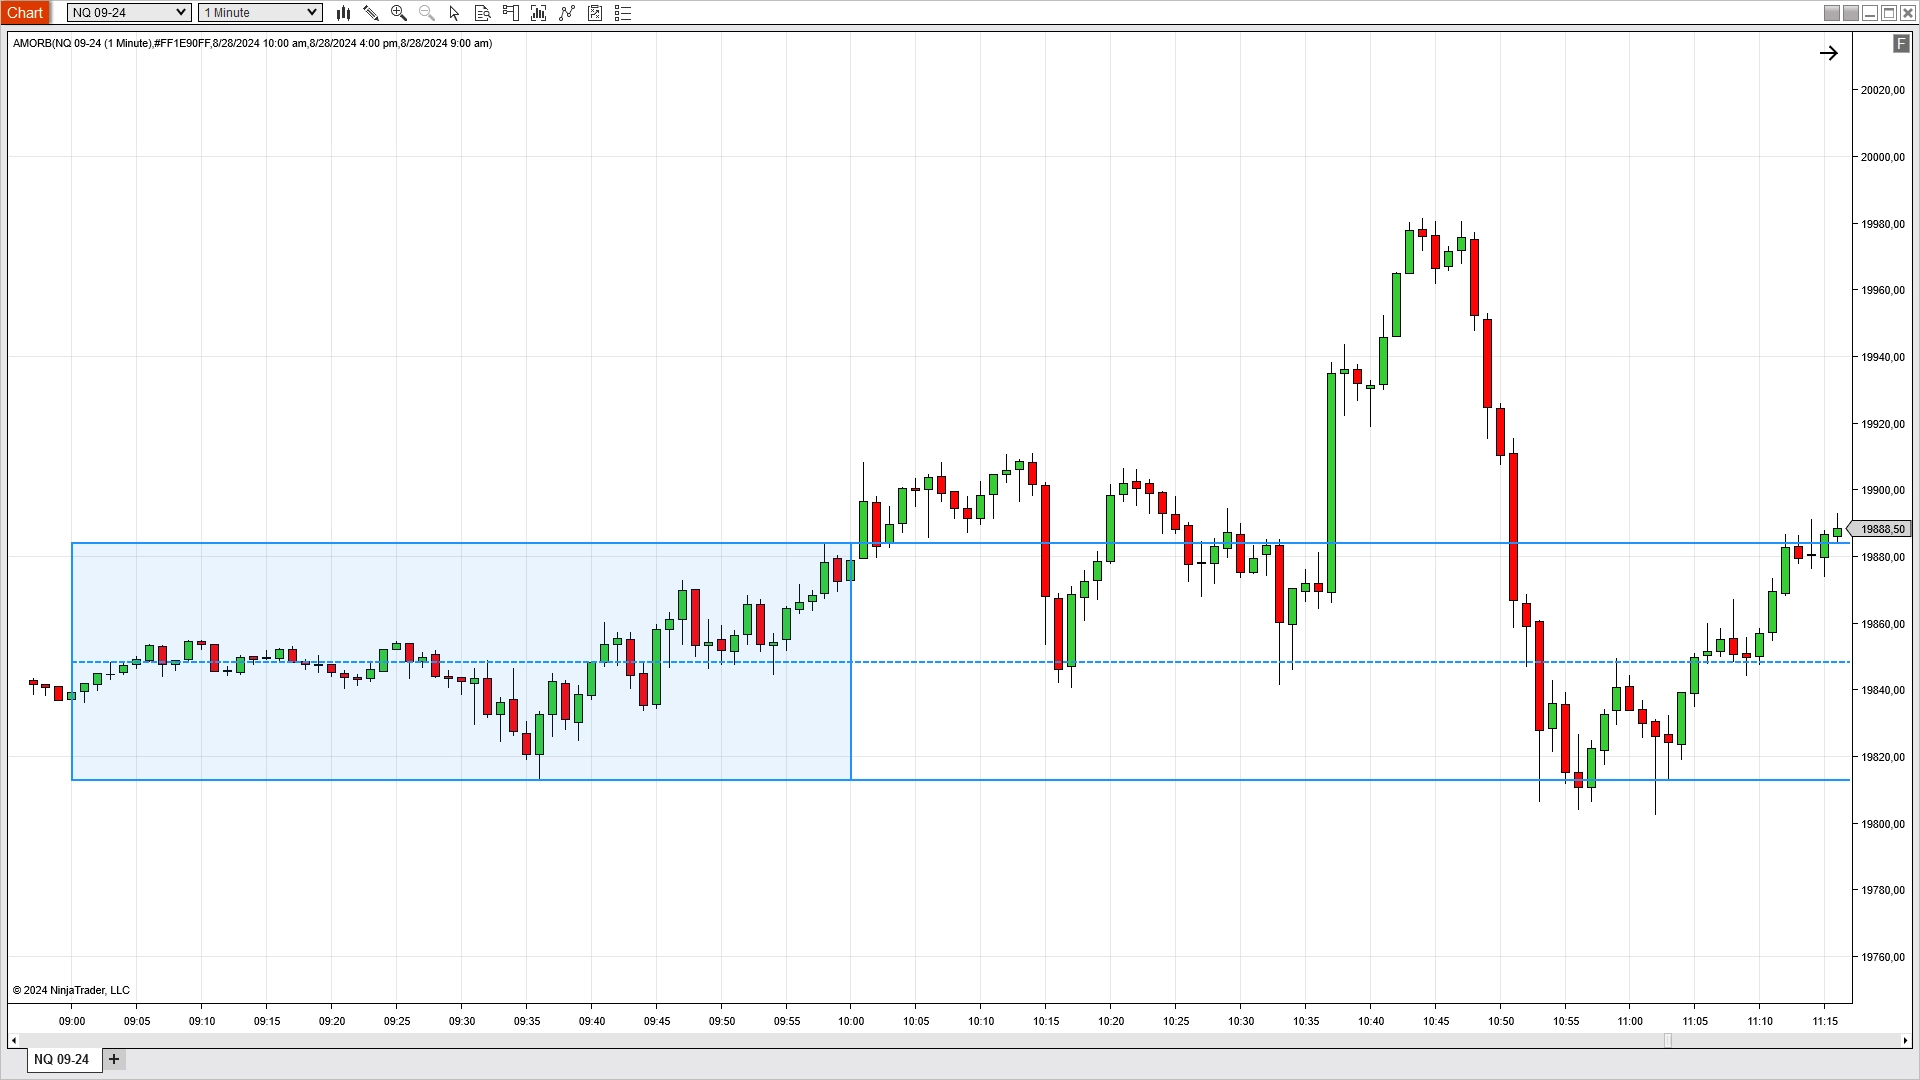Select the drawing tools pencil icon

(371, 13)
